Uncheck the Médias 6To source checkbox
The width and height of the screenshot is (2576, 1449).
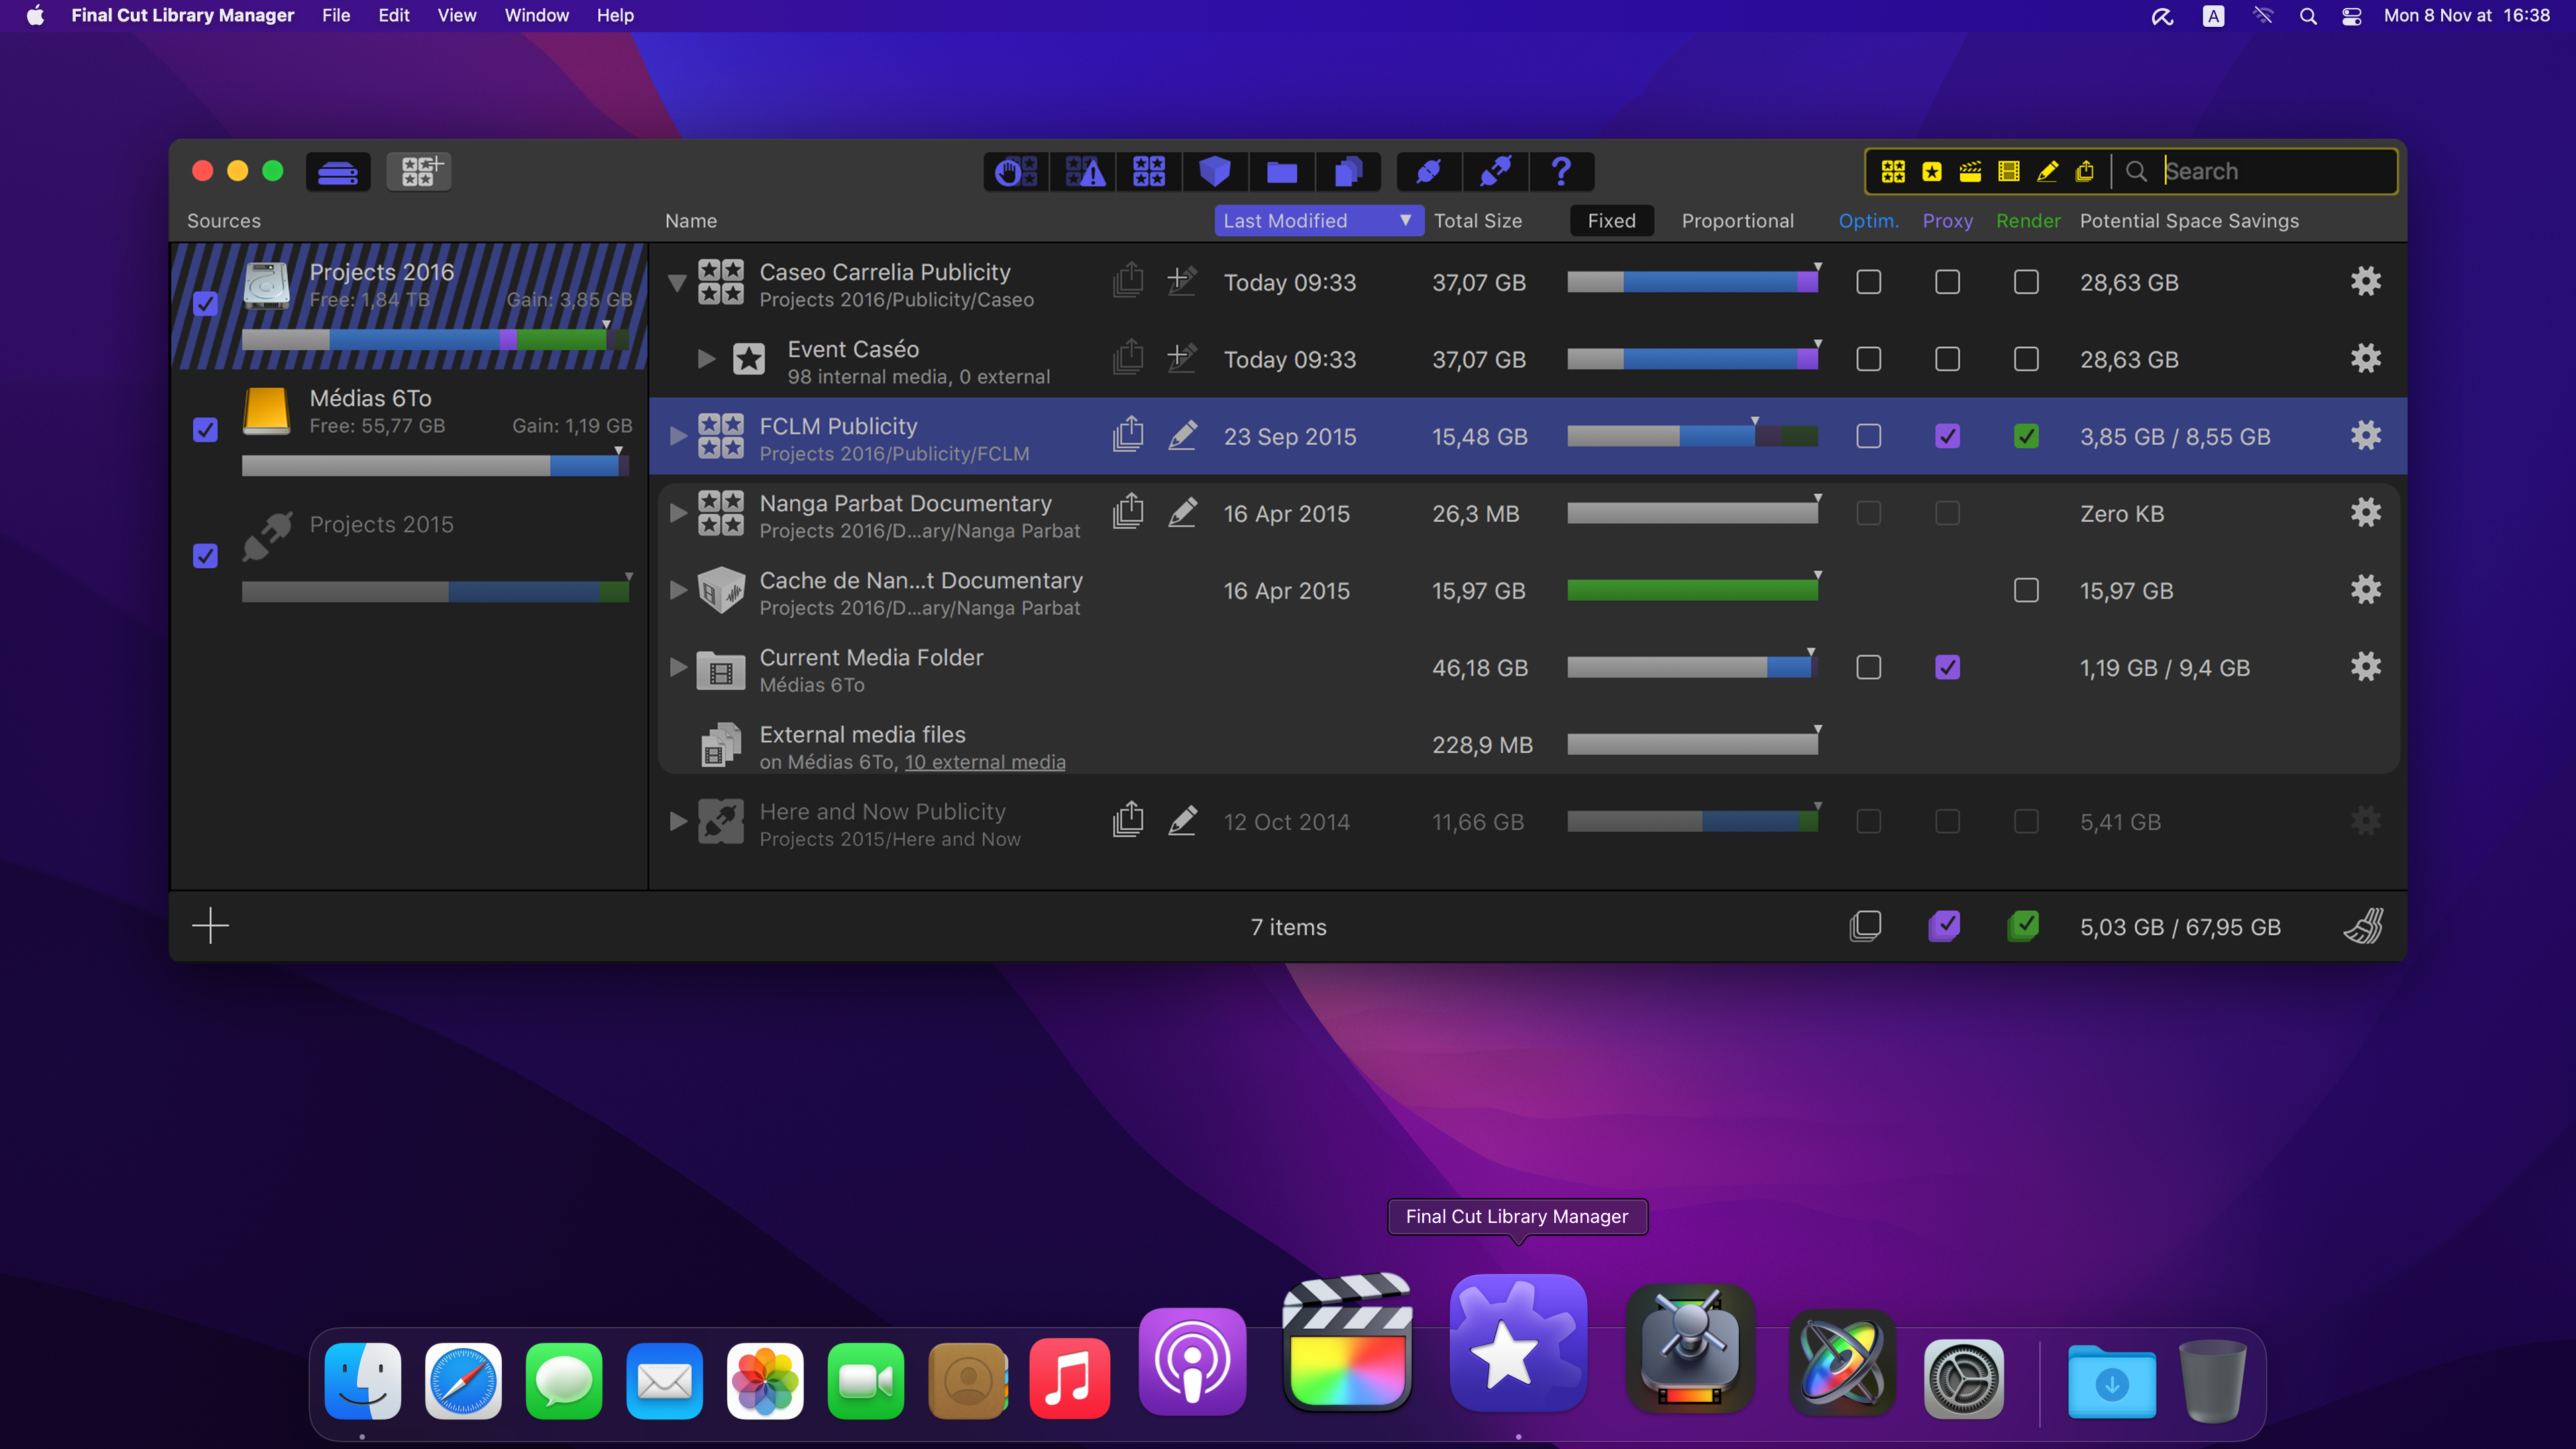point(205,429)
